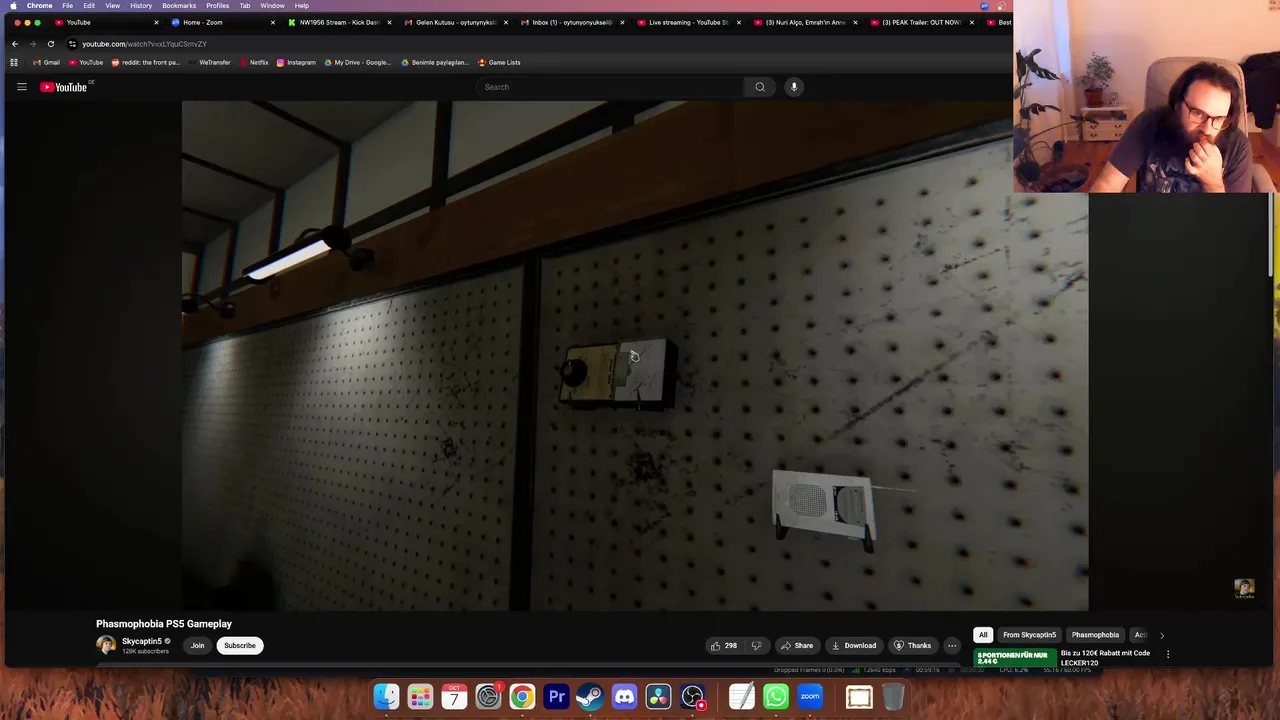Open the View menu in menu bar
This screenshot has height=720, width=1280.
(112, 6)
